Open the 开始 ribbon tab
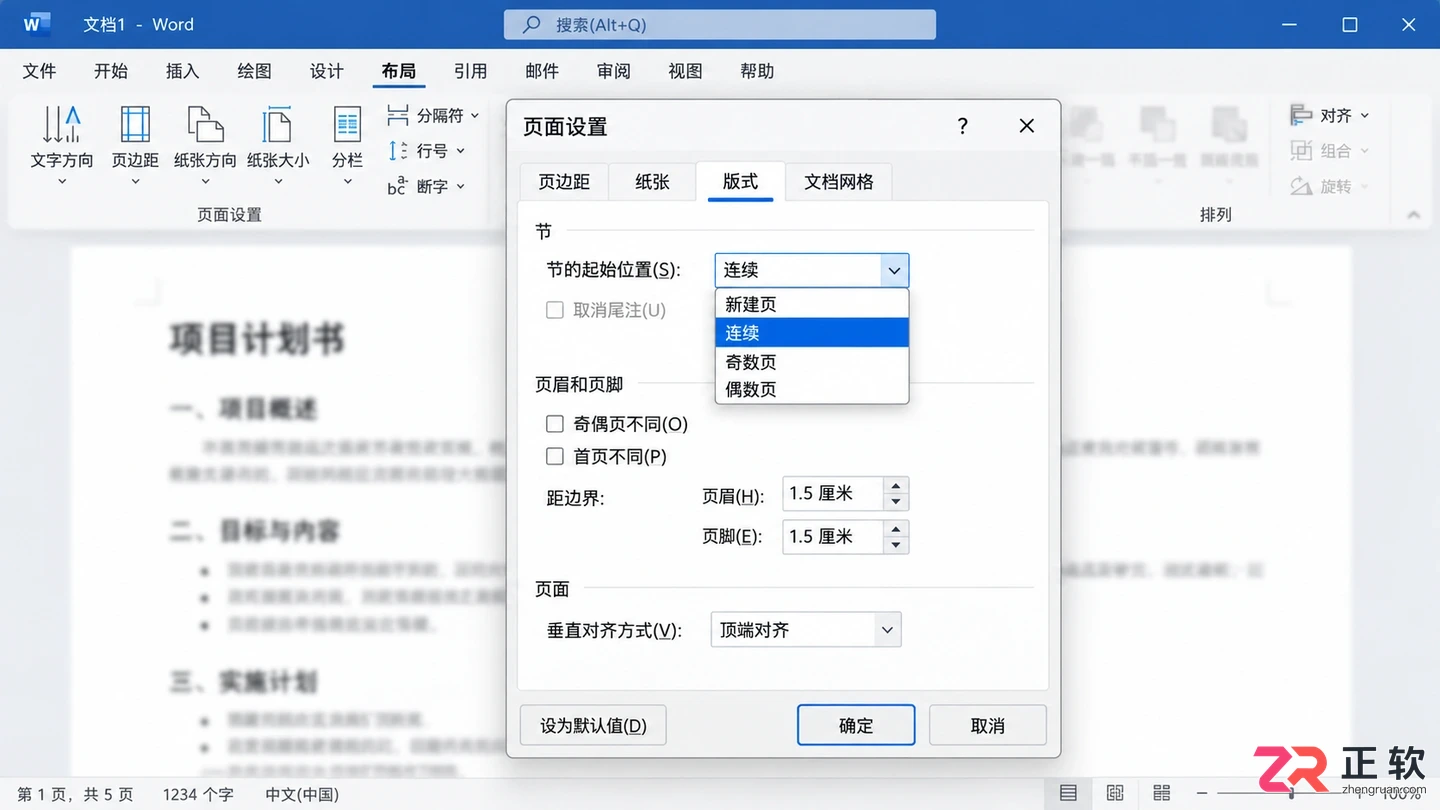The image size is (1440, 810). coord(111,71)
